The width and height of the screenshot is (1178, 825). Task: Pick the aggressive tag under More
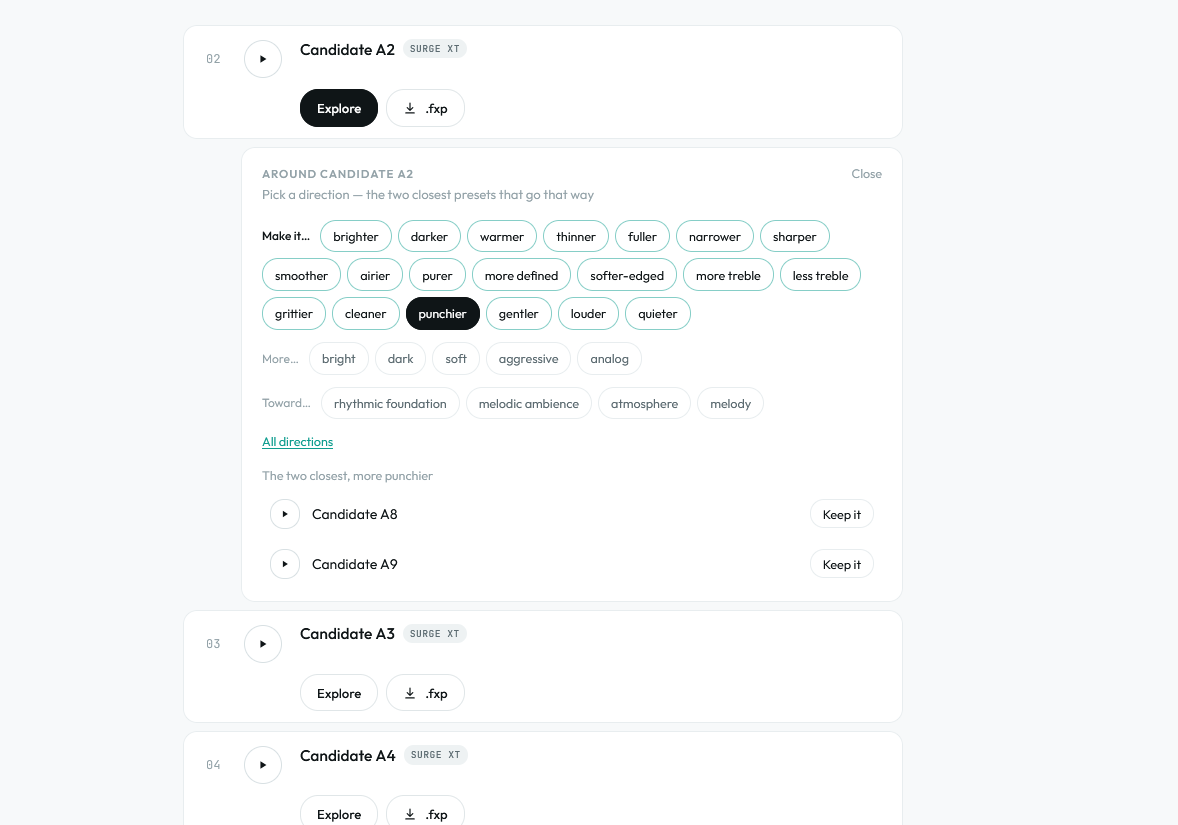click(x=529, y=359)
